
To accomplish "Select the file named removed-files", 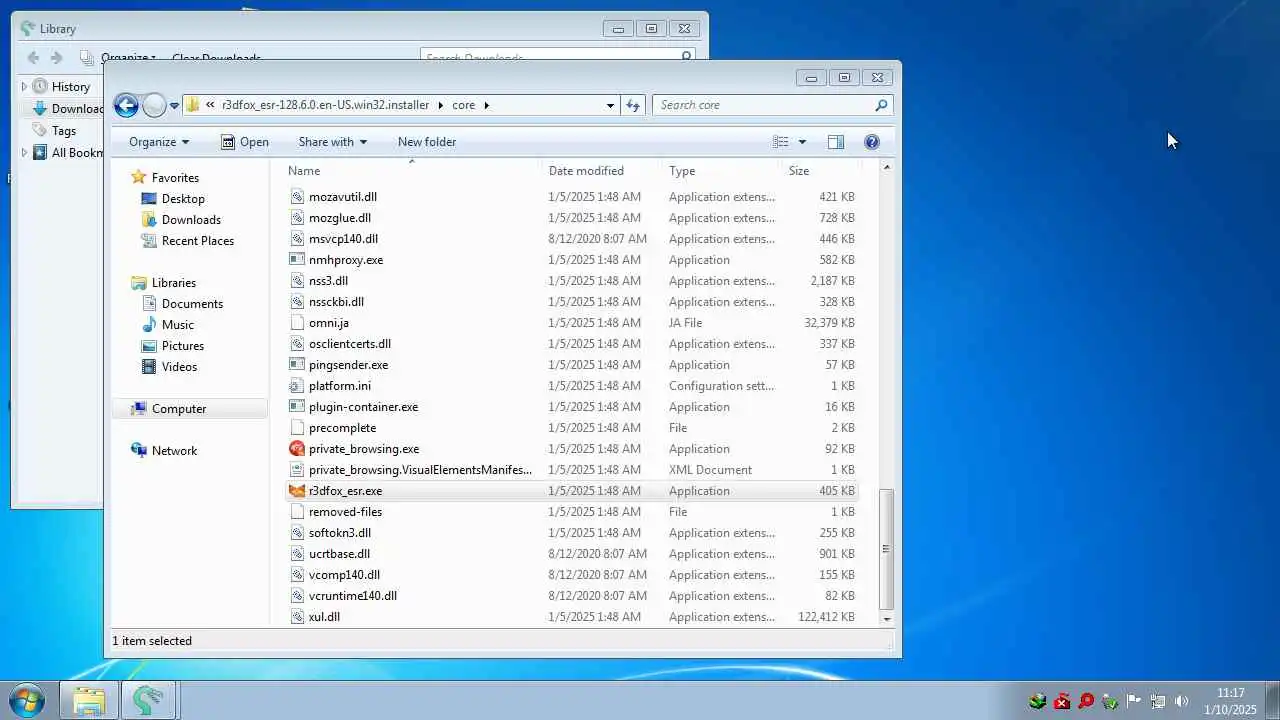I will coord(345,512).
